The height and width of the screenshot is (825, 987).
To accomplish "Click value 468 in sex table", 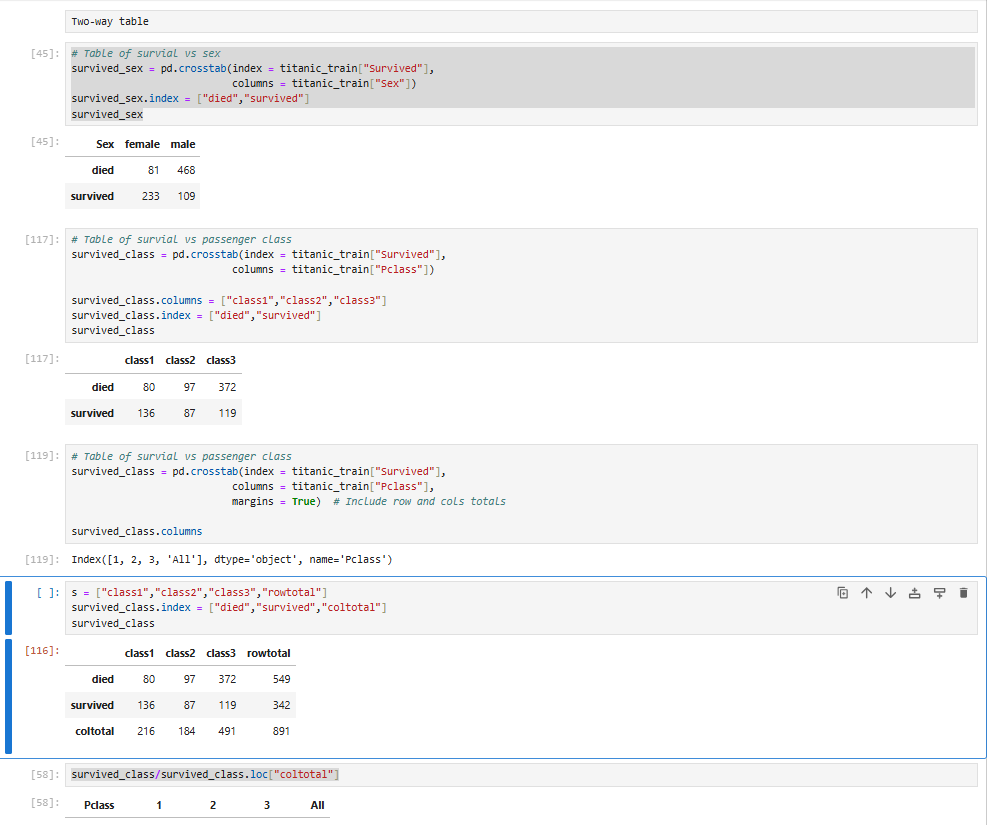I will (x=186, y=171).
